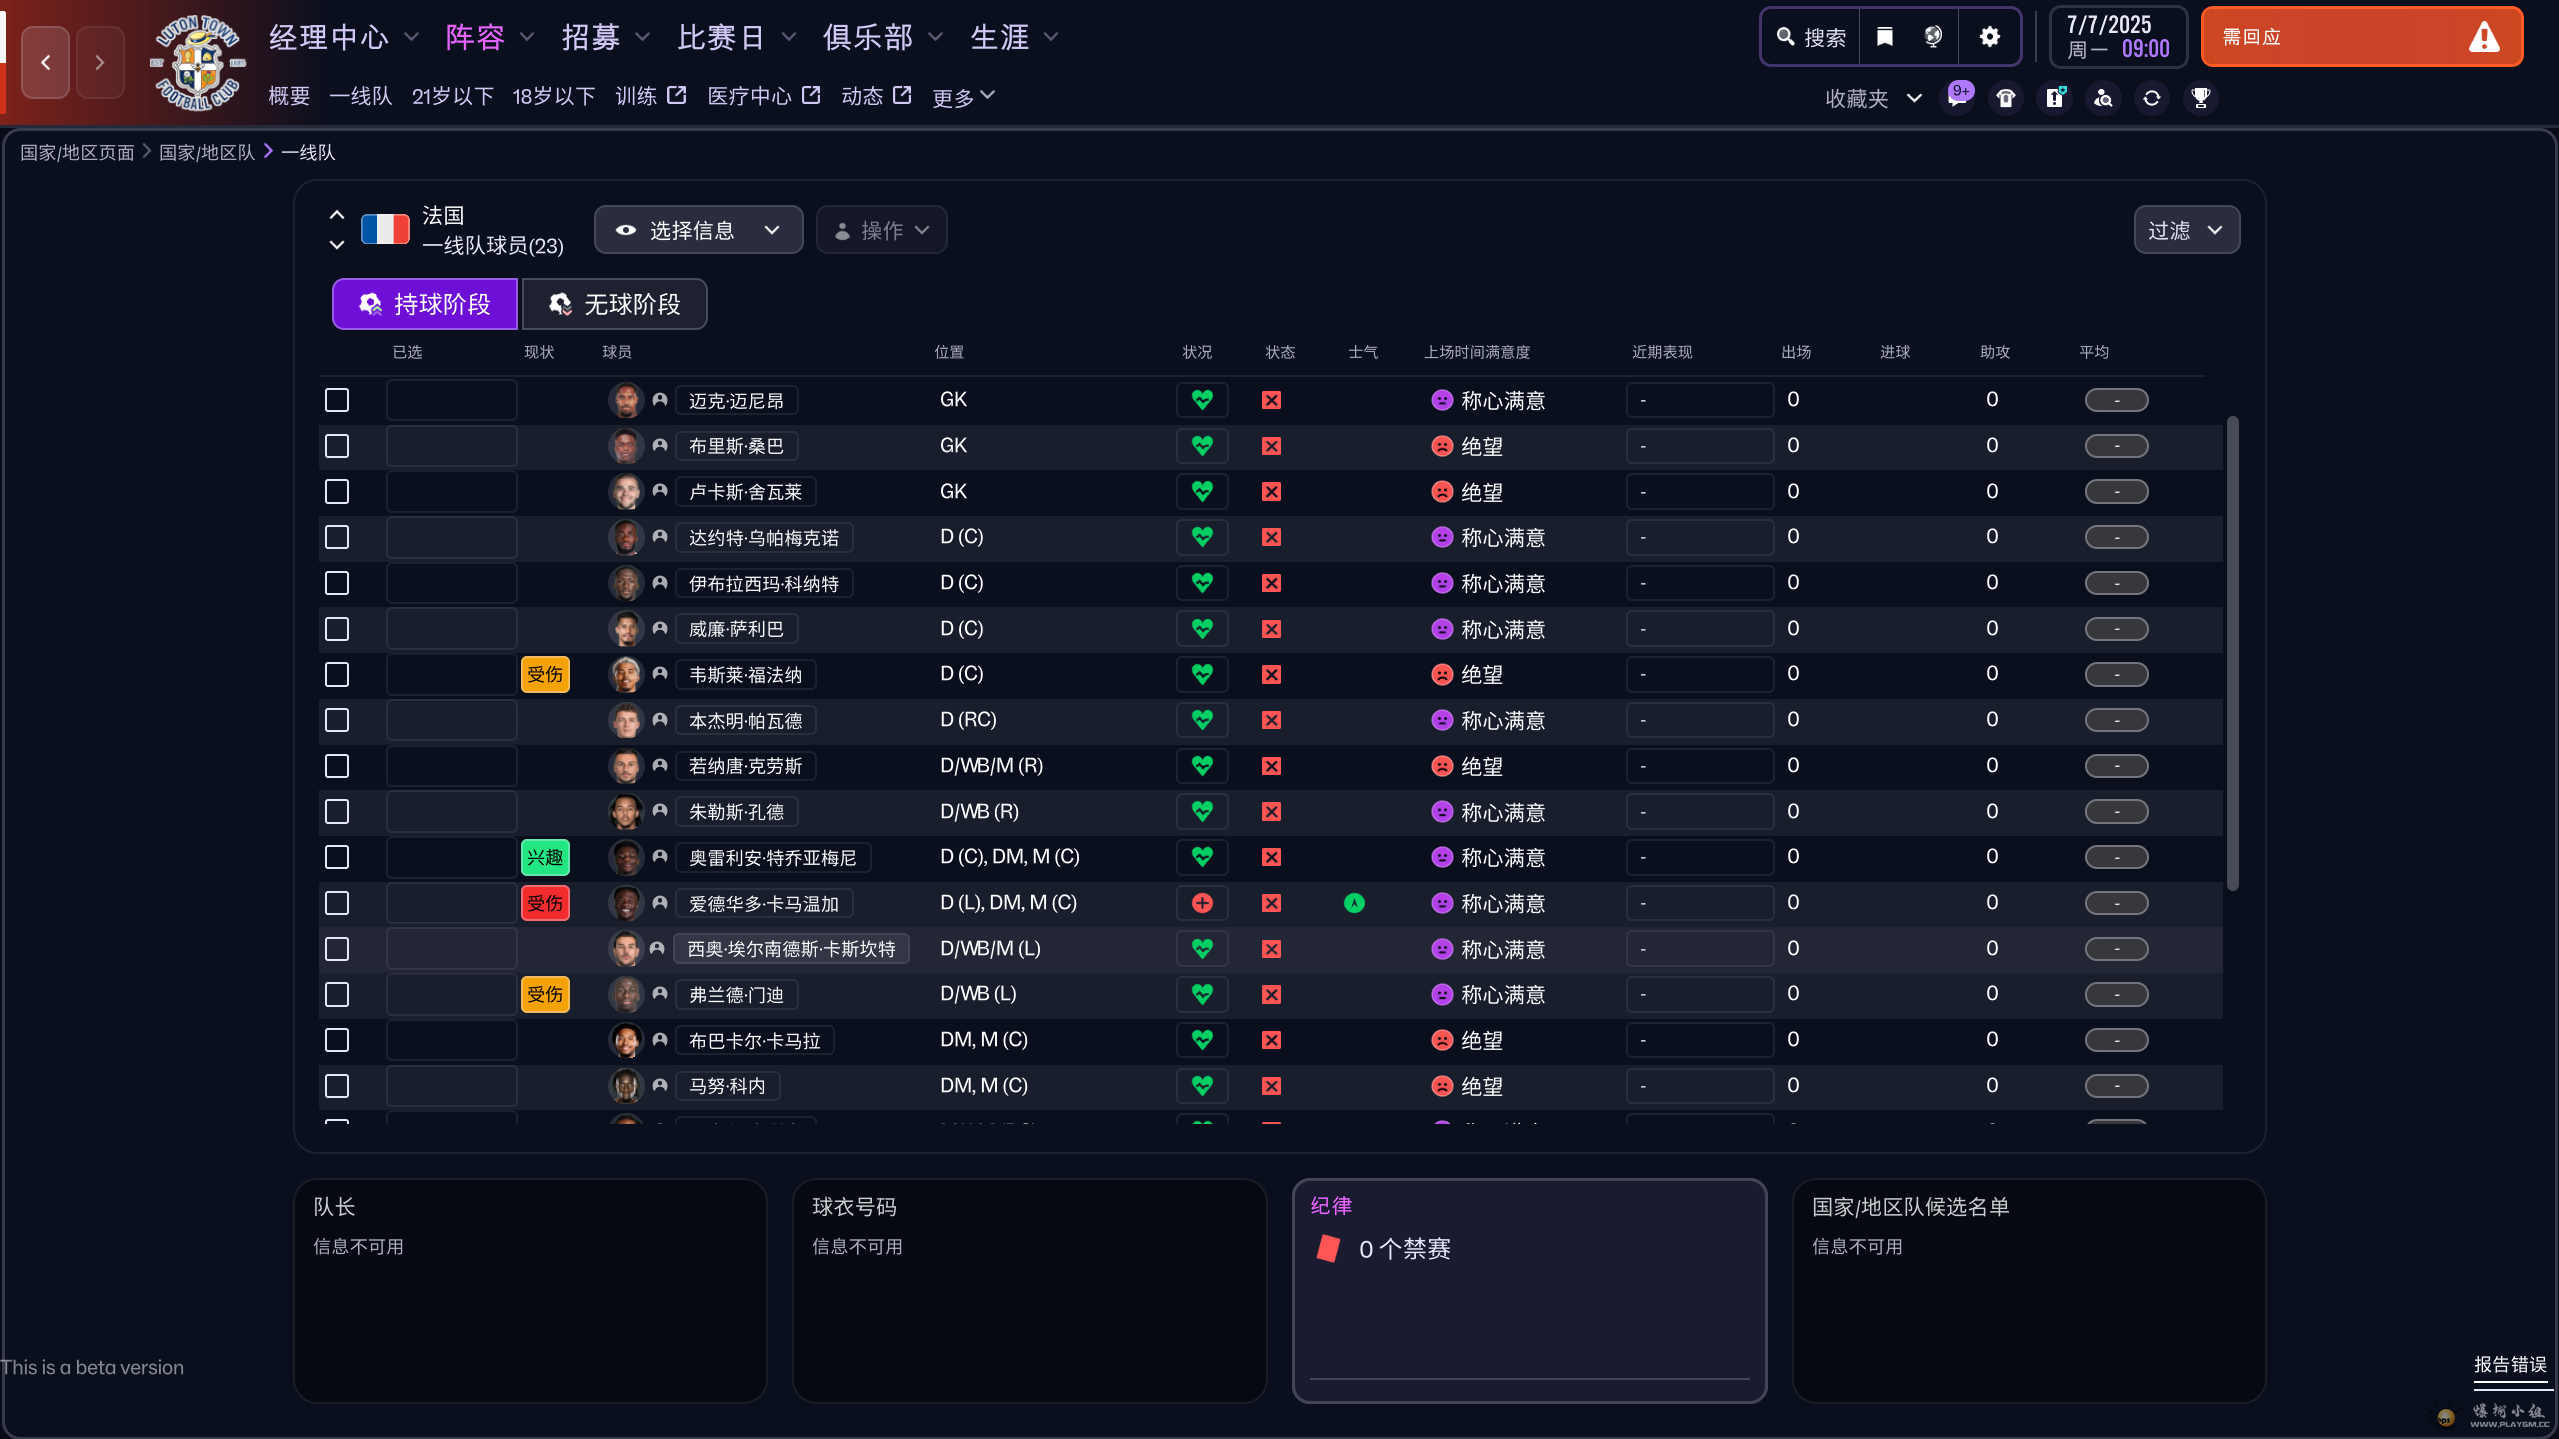
Task: Switch to the 无球阶段 tab
Action: (x=614, y=304)
